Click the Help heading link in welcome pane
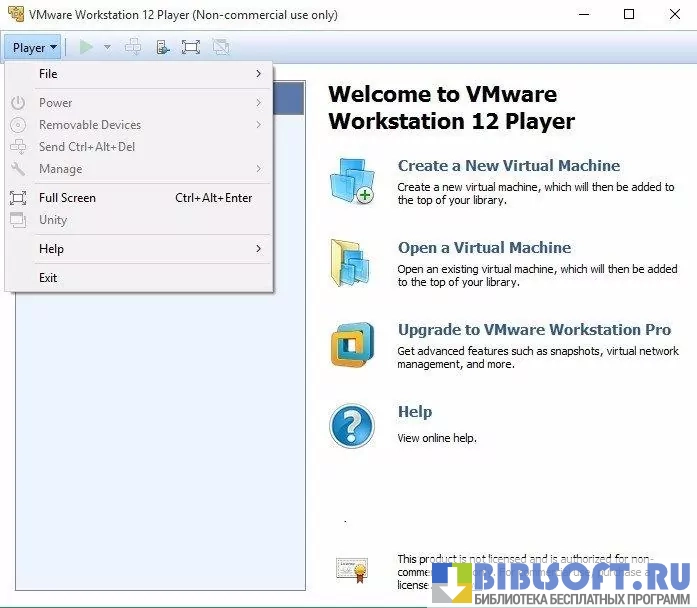 [415, 412]
